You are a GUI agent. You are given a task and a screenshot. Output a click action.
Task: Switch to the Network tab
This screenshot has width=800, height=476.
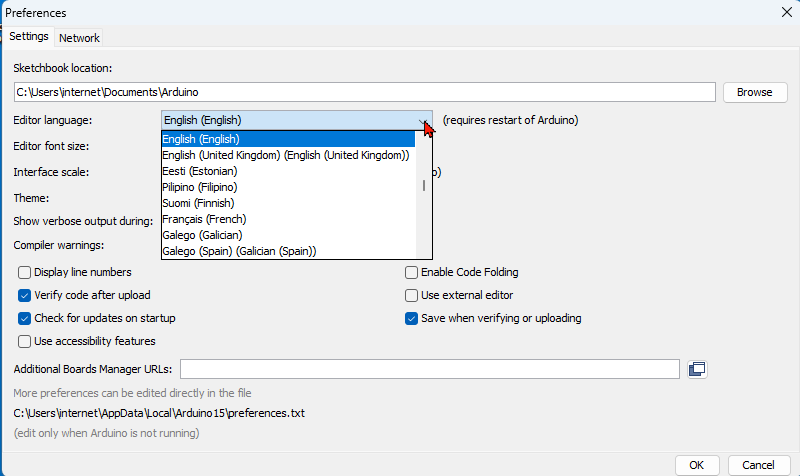(79, 38)
